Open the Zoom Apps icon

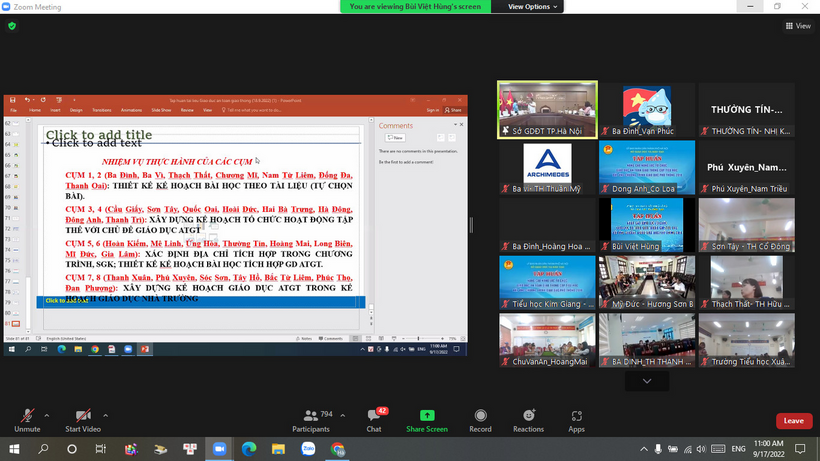(576, 415)
